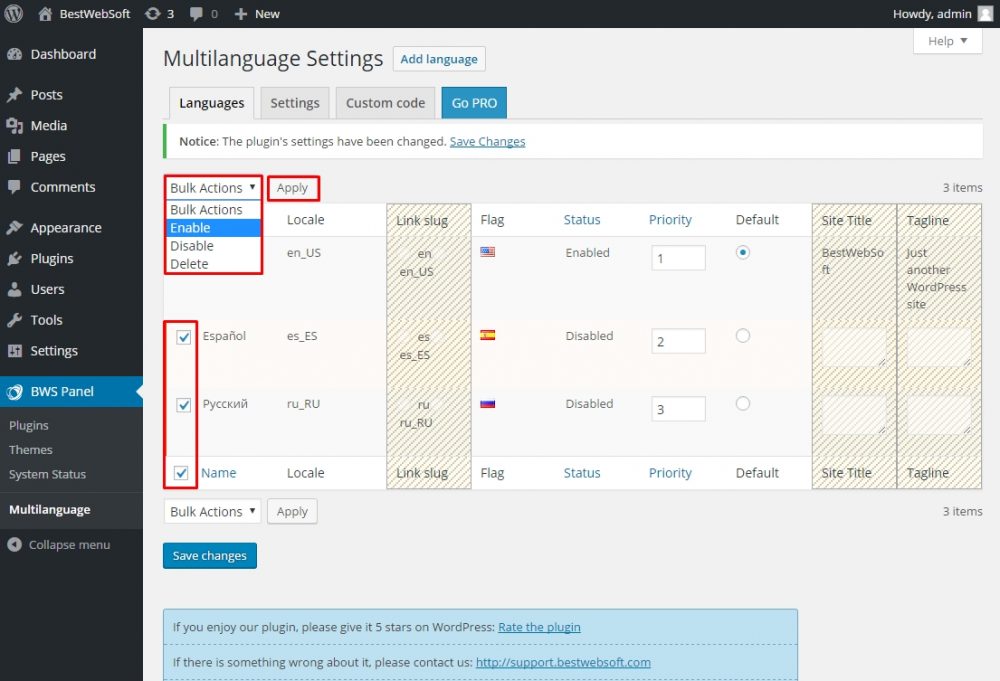The image size is (1000, 681).
Task: Click the US flag icon for en_US
Action: tap(487, 252)
